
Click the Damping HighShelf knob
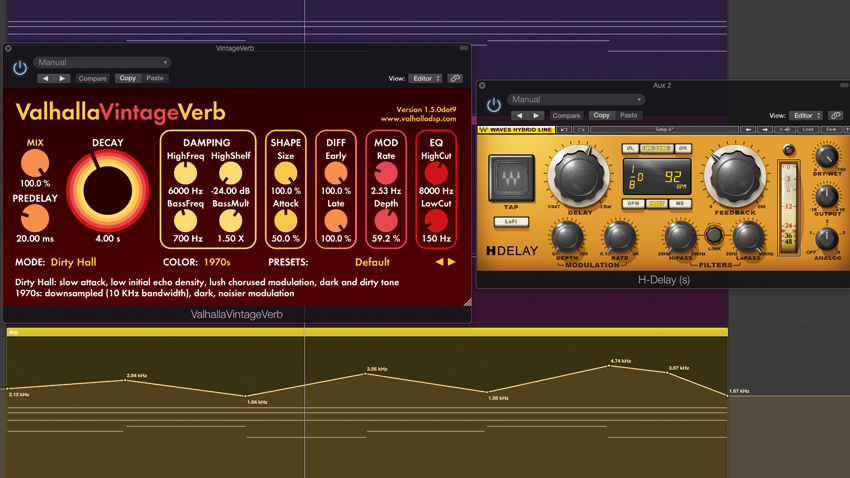pos(230,173)
